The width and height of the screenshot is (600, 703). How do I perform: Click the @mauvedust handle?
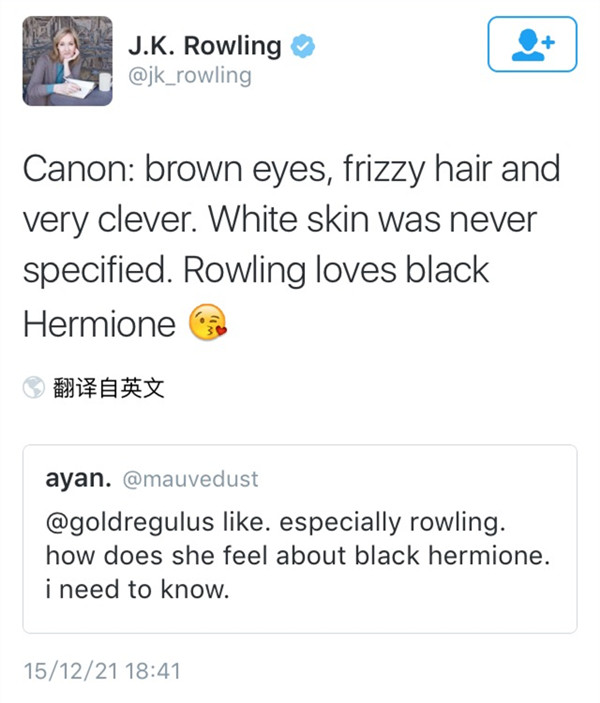(190, 480)
